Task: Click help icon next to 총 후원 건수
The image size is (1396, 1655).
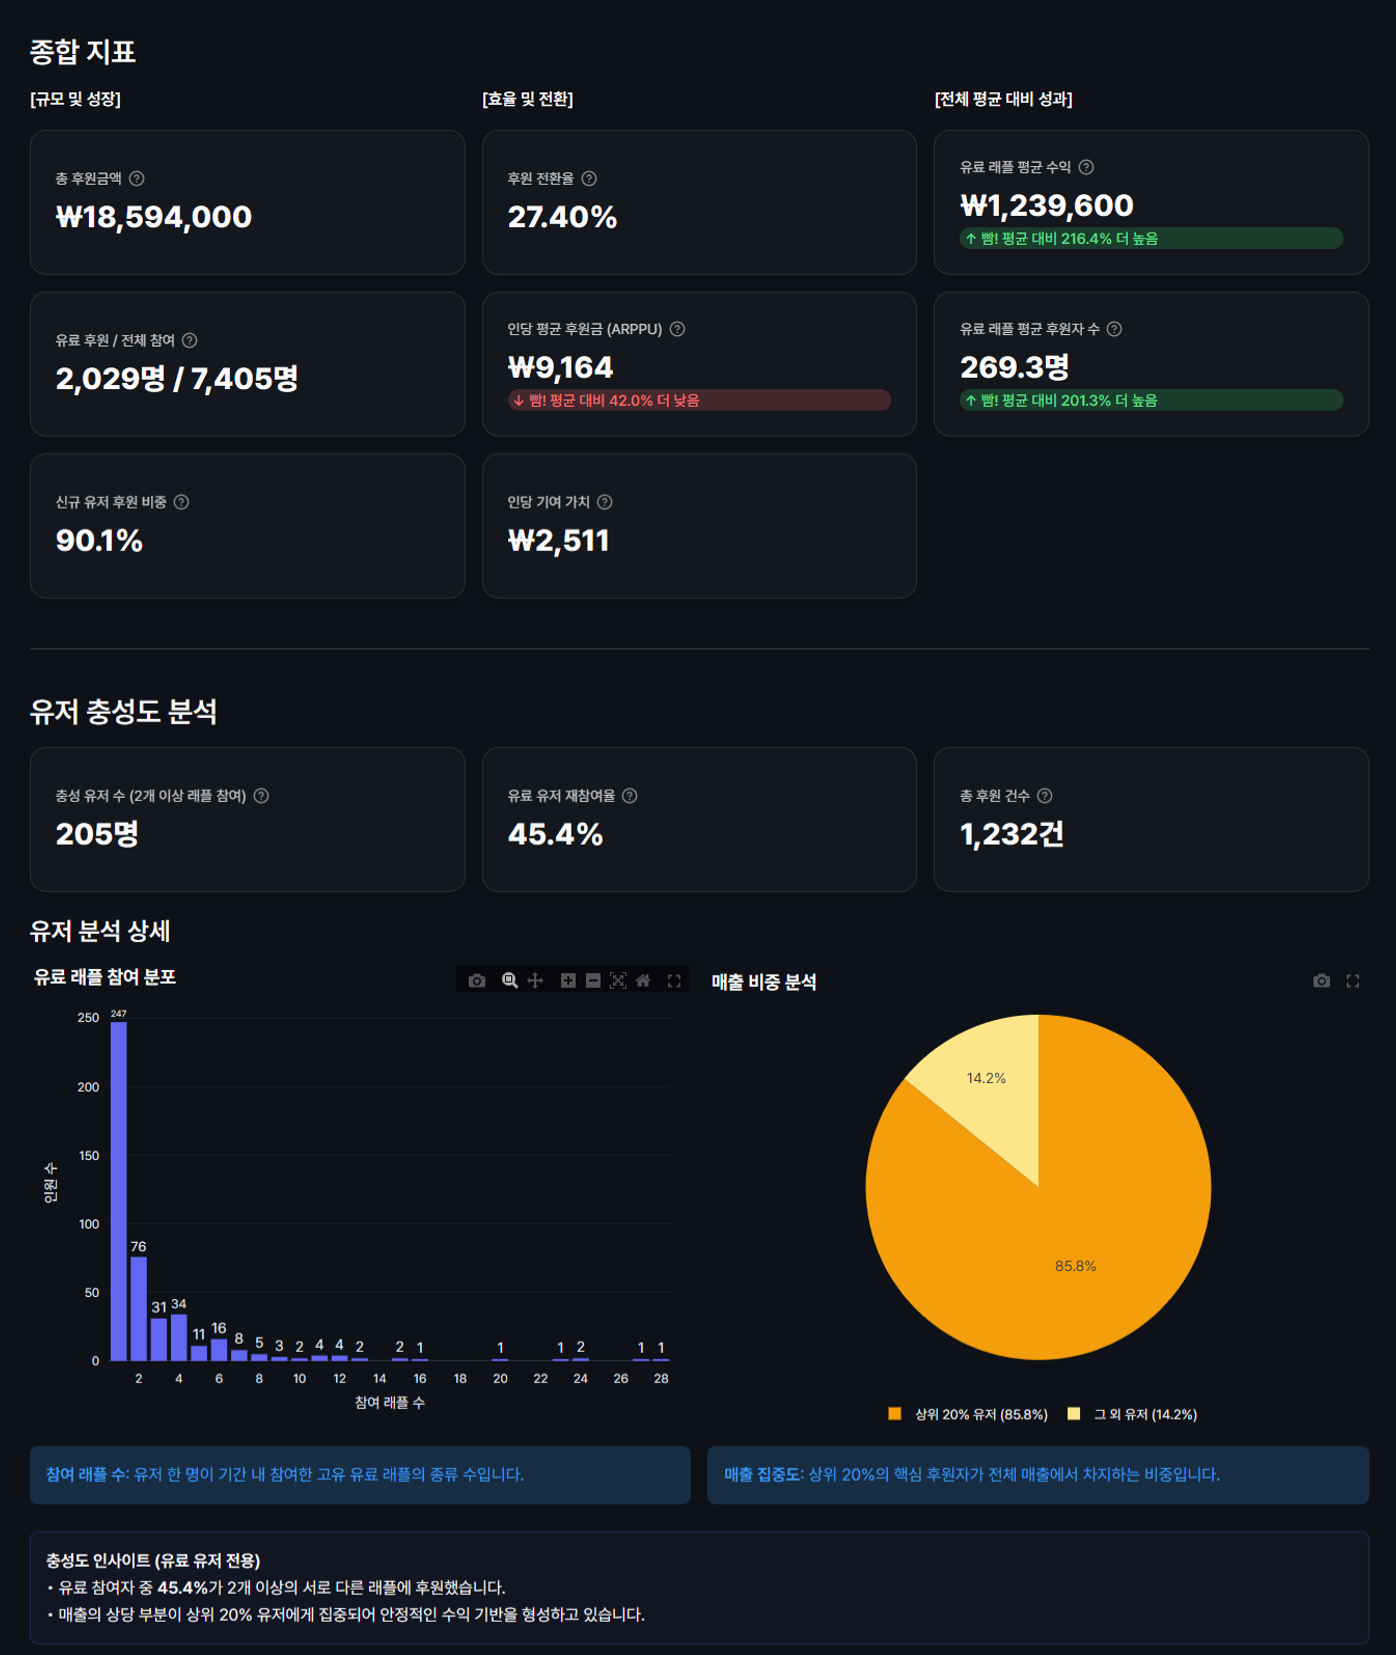Action: (1045, 796)
